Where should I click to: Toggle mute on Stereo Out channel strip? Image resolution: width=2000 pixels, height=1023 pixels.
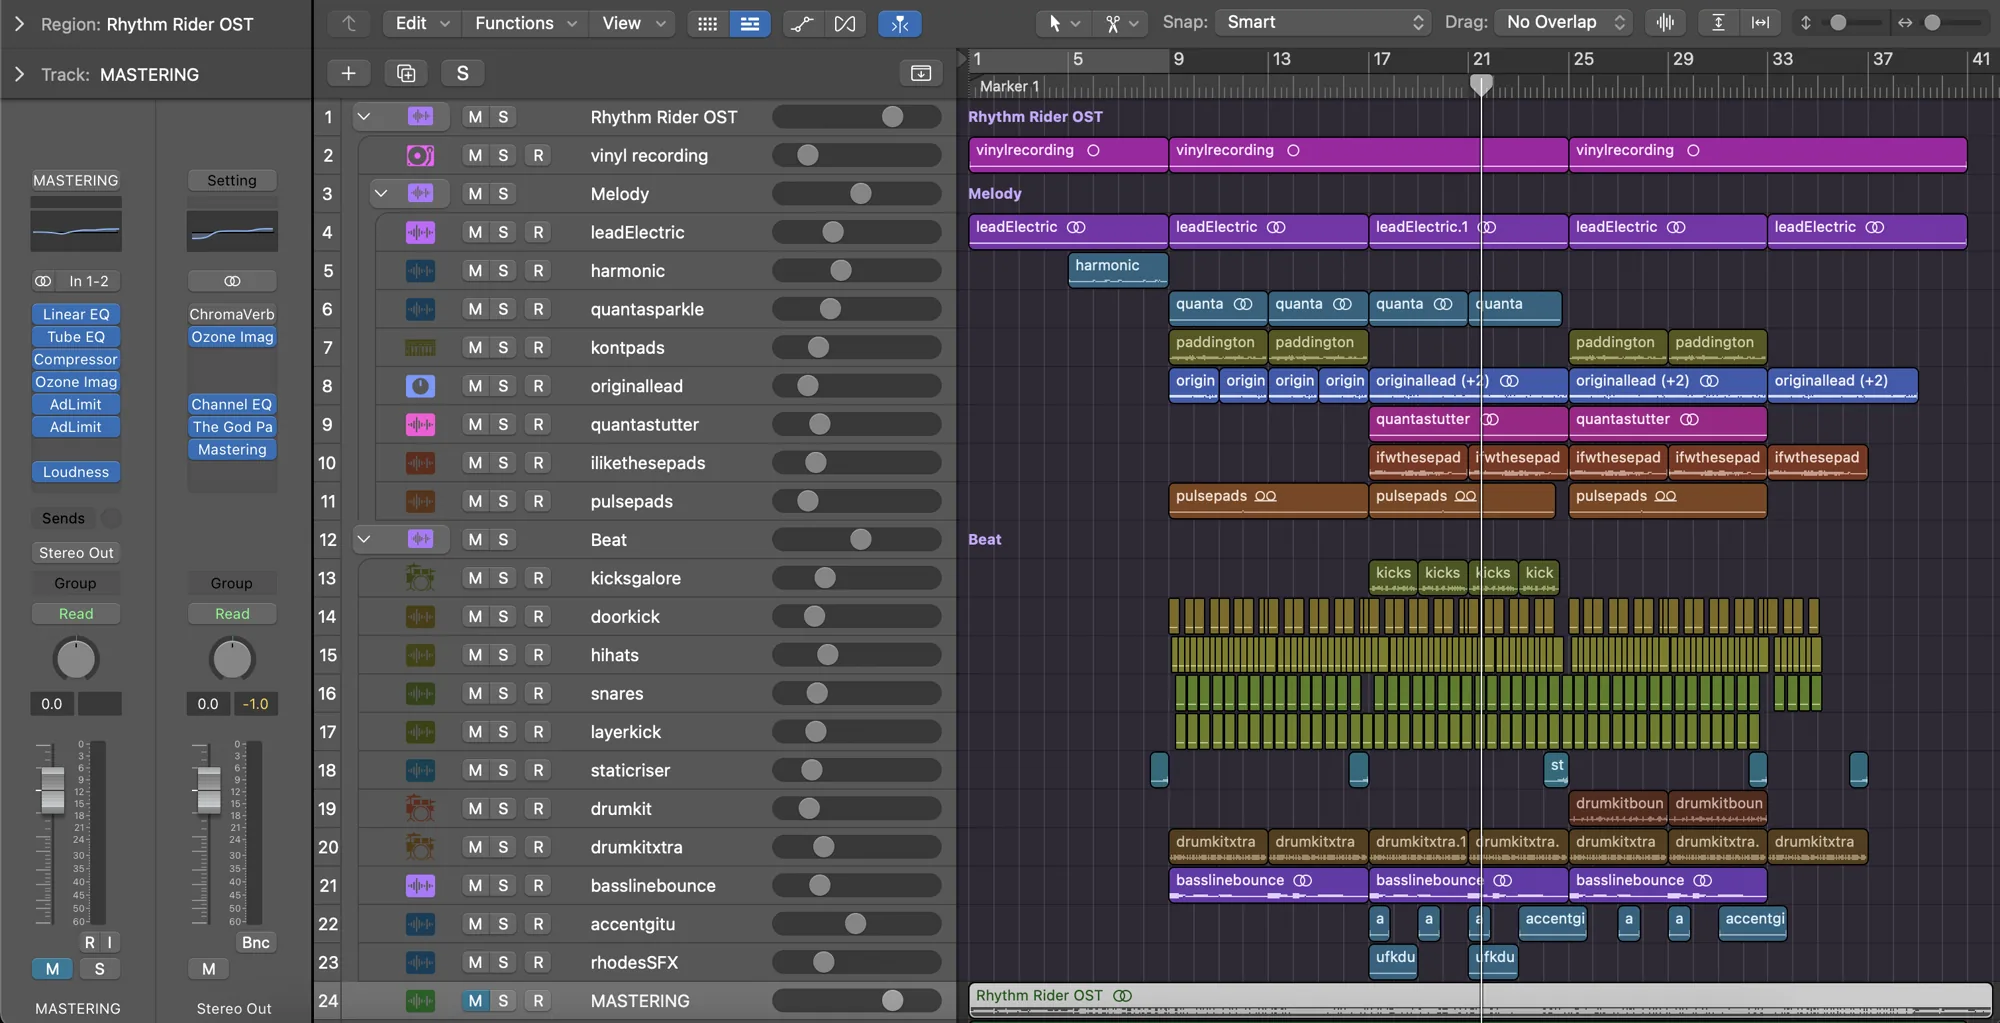[x=208, y=968]
